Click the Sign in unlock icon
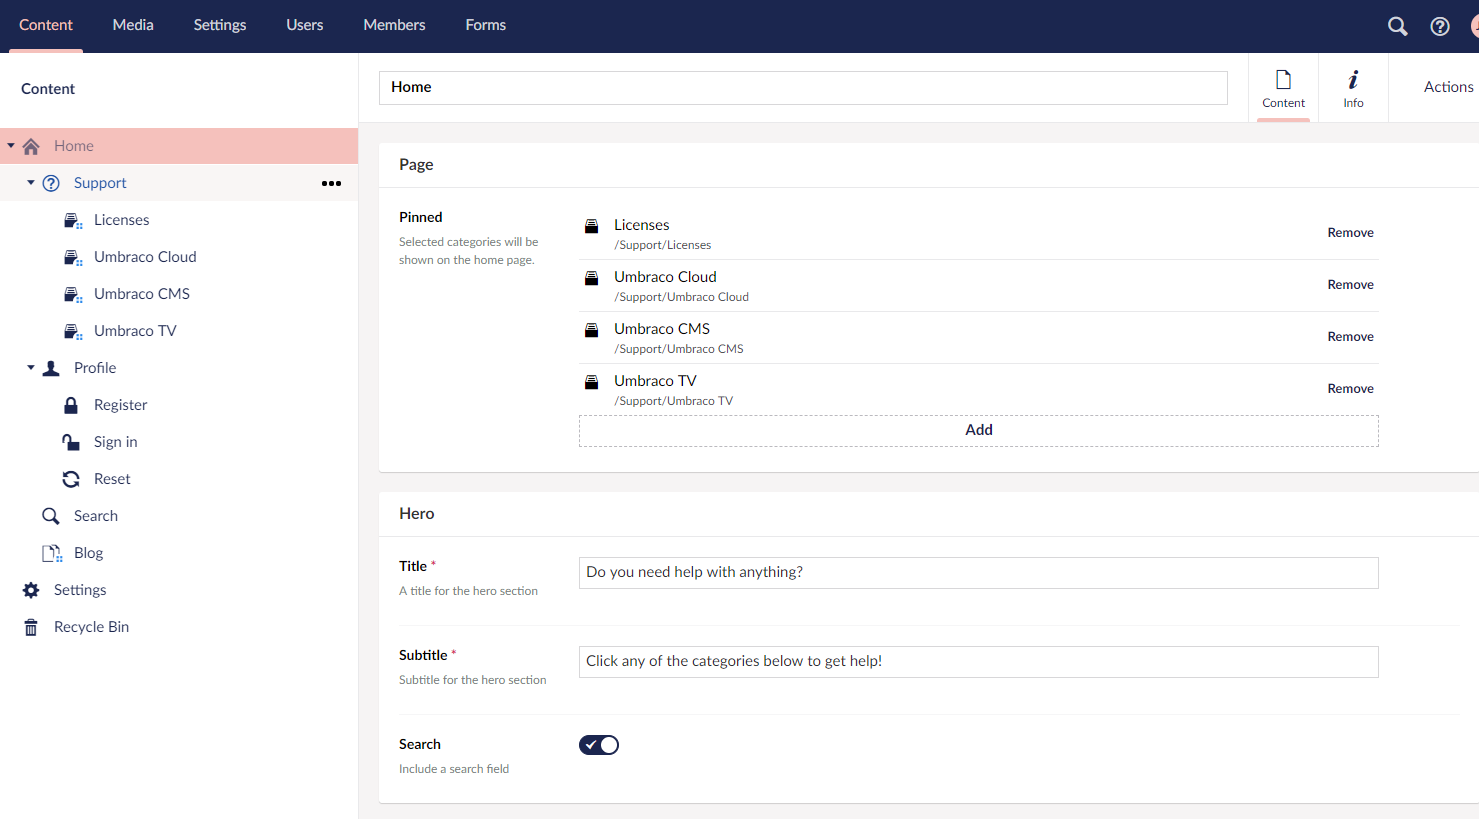1479x819 pixels. [x=71, y=442]
